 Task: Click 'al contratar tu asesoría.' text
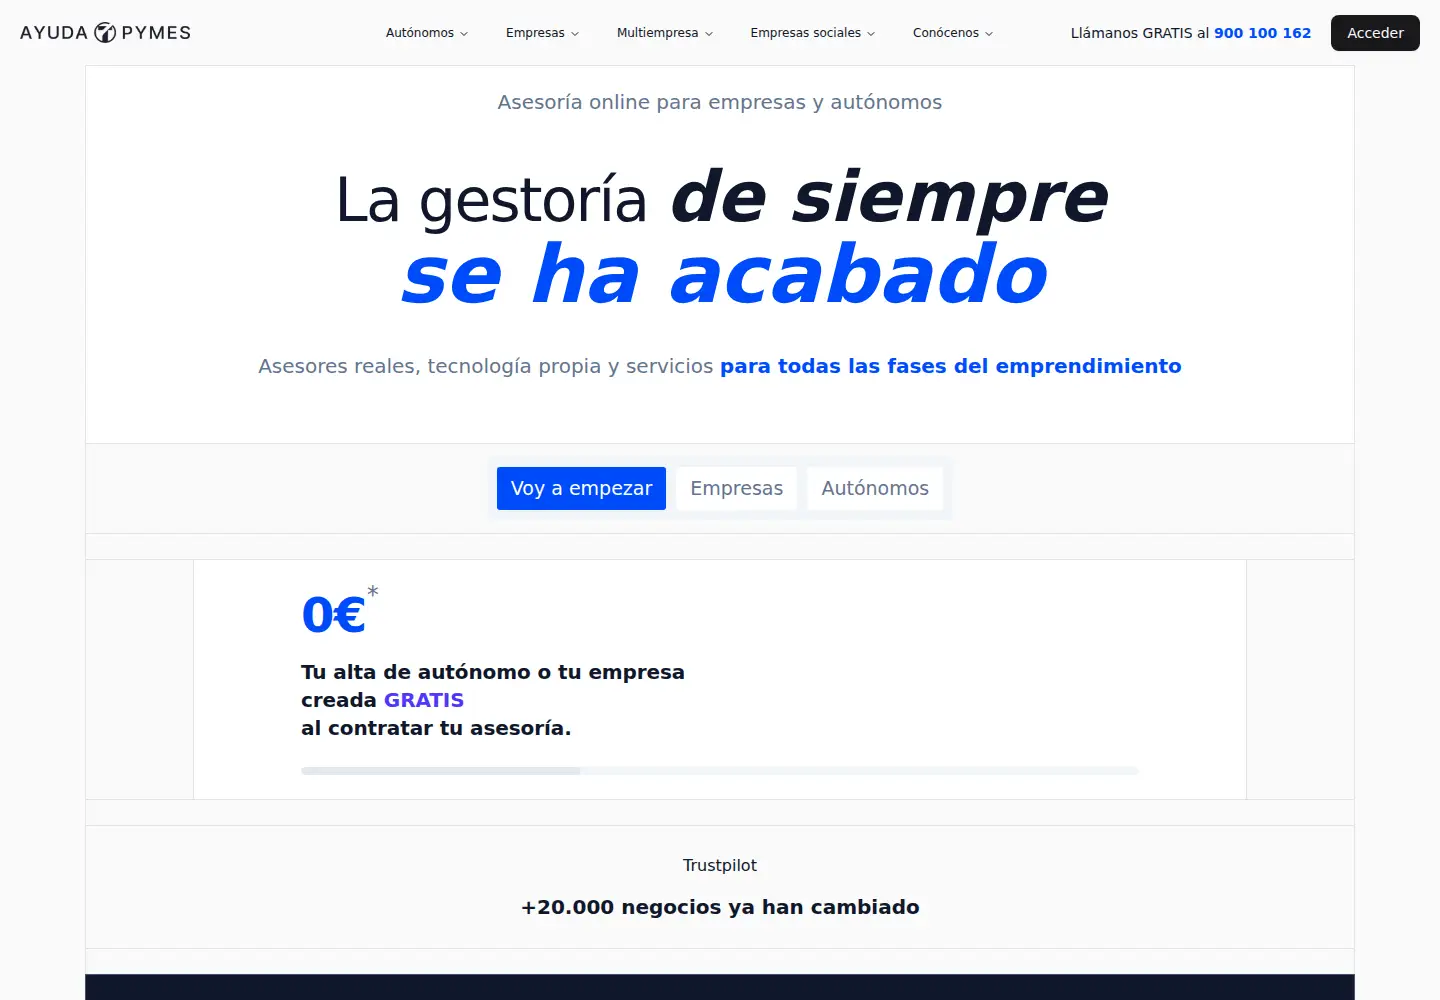(x=436, y=728)
